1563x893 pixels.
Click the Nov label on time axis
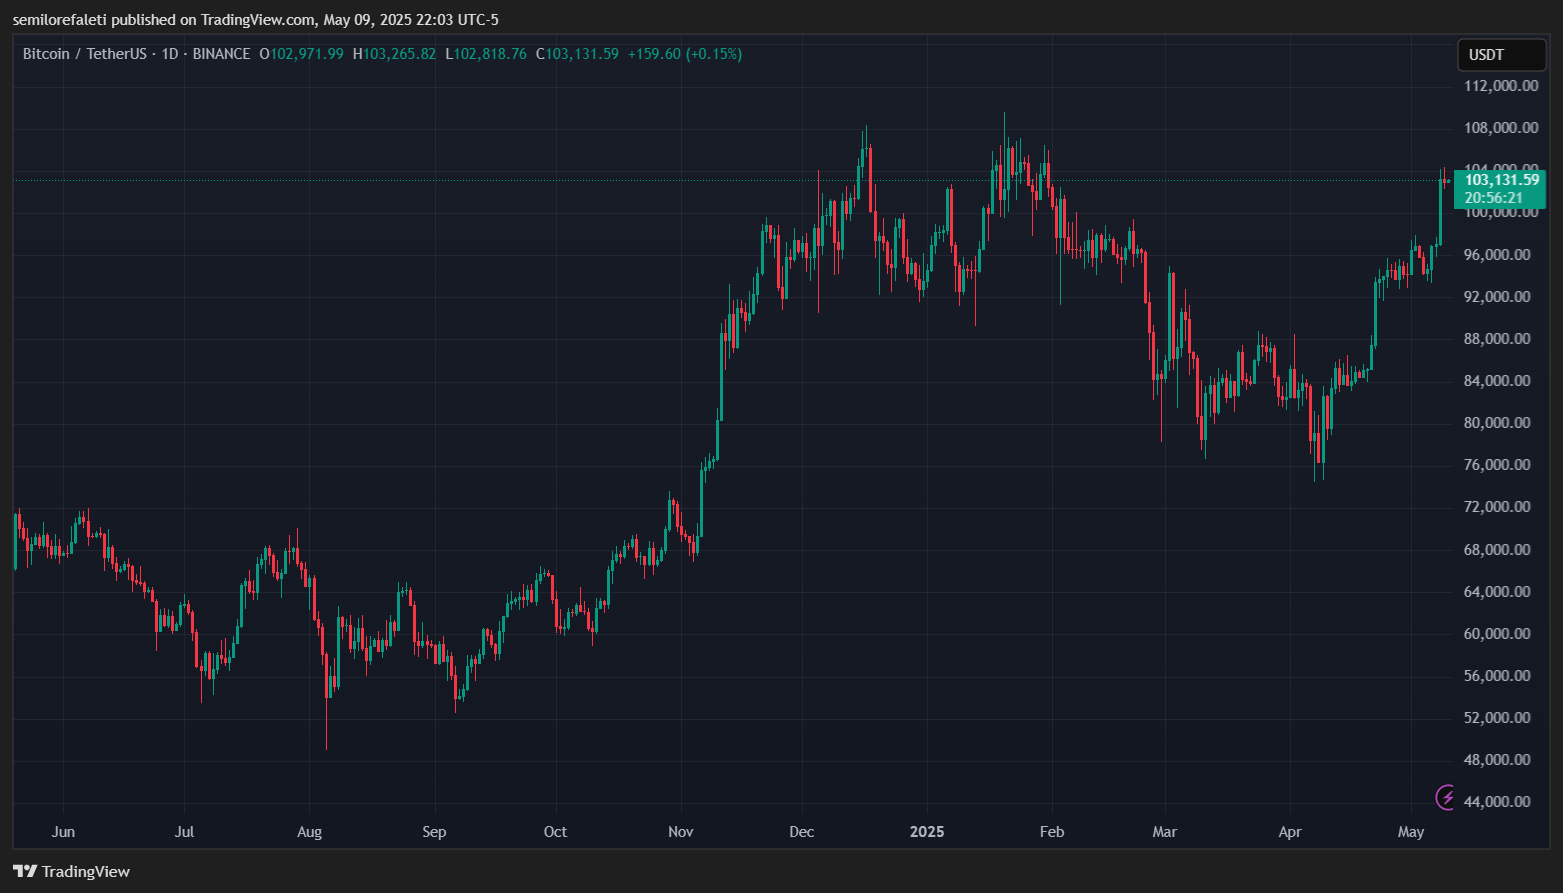pyautogui.click(x=680, y=832)
